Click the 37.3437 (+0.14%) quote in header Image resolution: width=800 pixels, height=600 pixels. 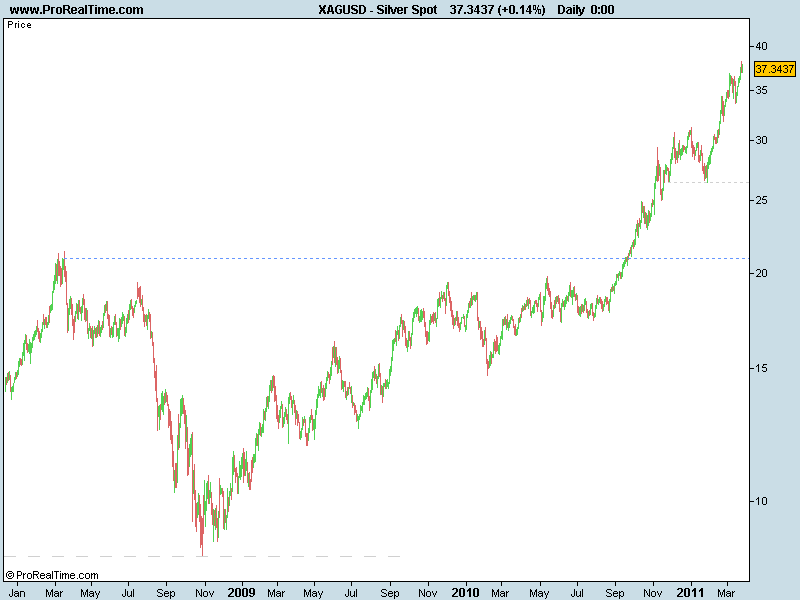point(497,10)
